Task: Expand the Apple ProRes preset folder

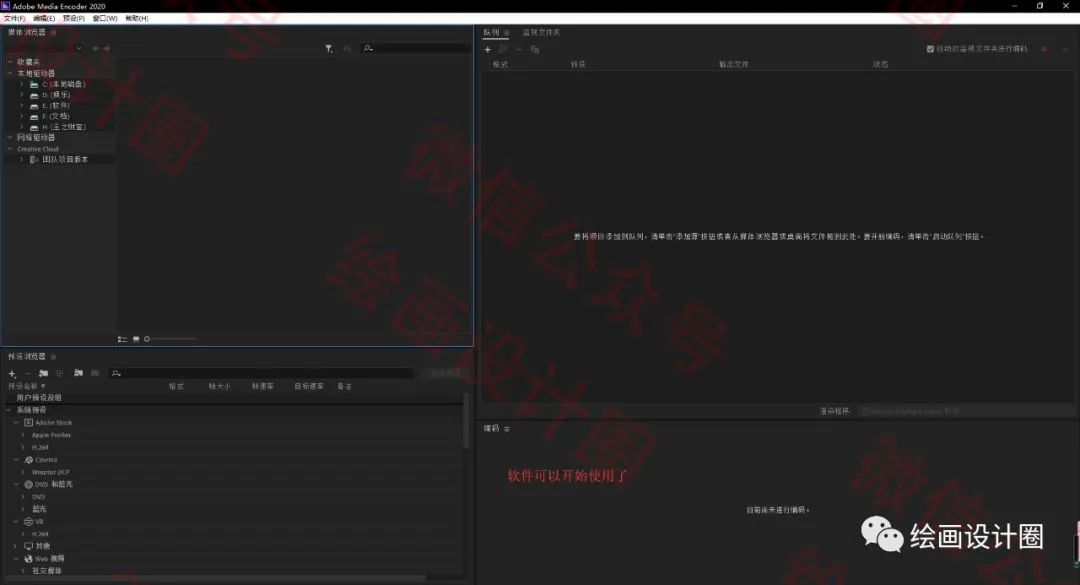Action: point(23,435)
